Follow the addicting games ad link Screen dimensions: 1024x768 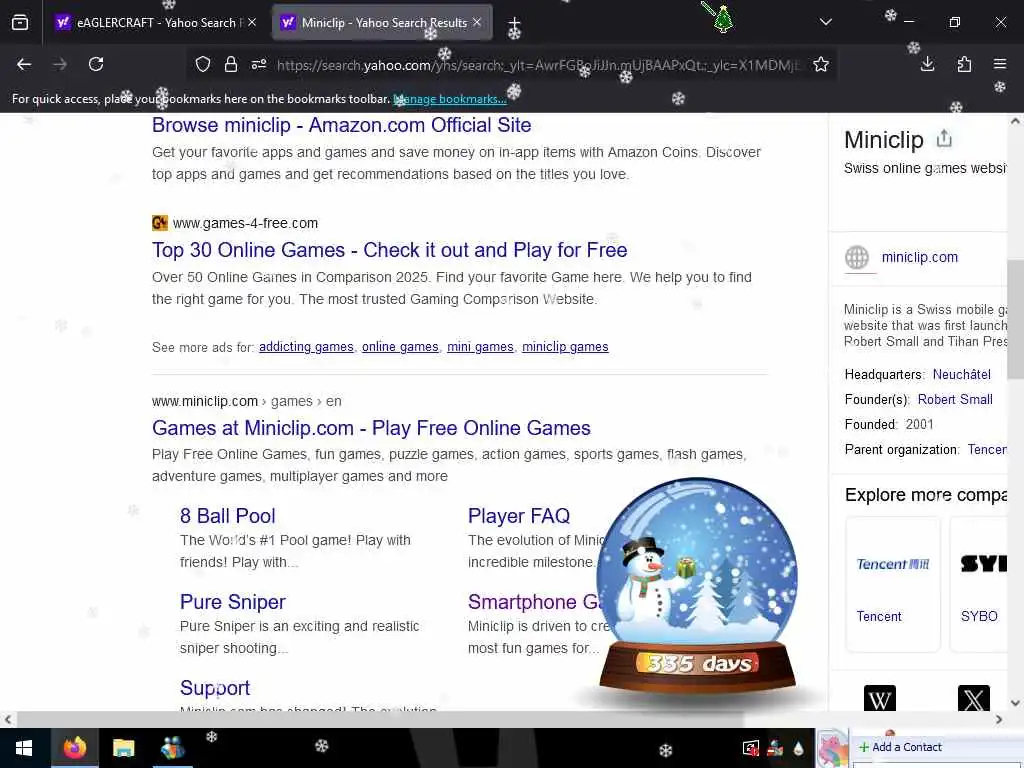click(306, 347)
